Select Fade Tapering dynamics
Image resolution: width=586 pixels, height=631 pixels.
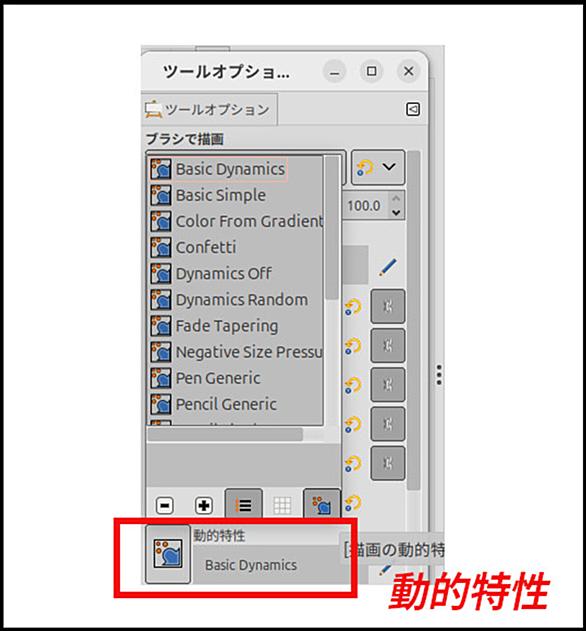point(235,326)
